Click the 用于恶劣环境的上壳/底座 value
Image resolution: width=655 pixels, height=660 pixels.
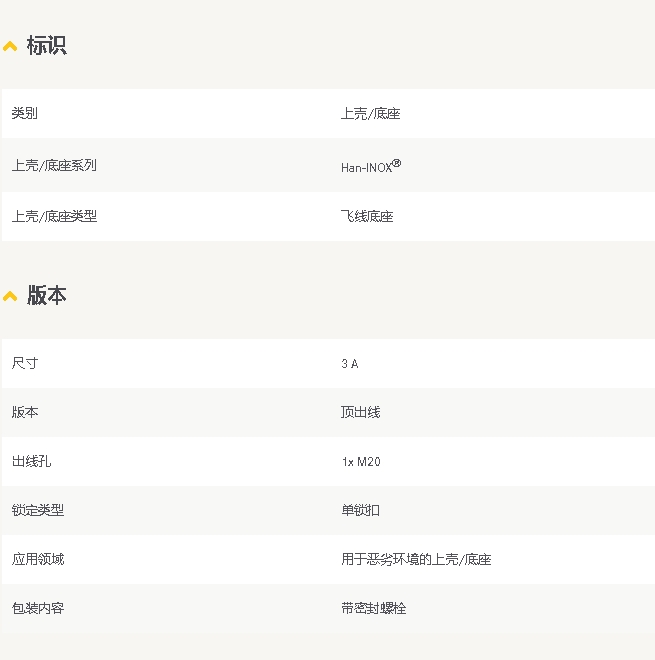[416, 559]
